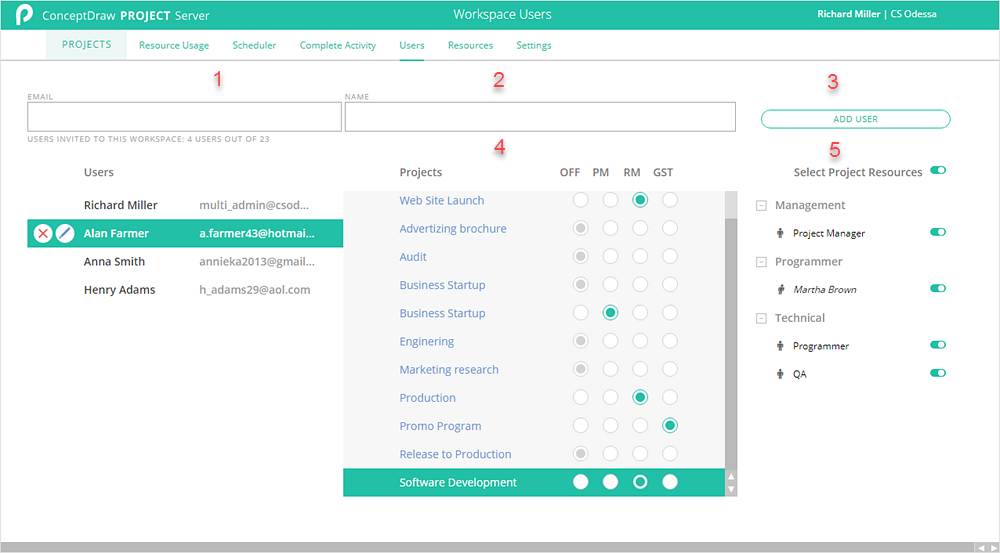
Task: Collapse the Technical resource group
Action: [761, 318]
